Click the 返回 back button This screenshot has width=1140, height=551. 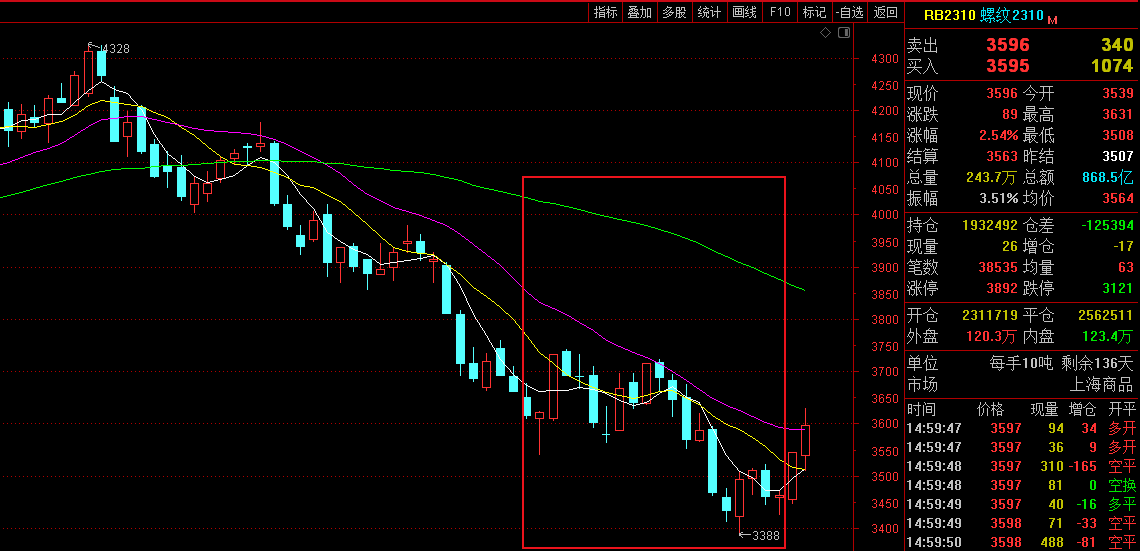click(x=885, y=12)
